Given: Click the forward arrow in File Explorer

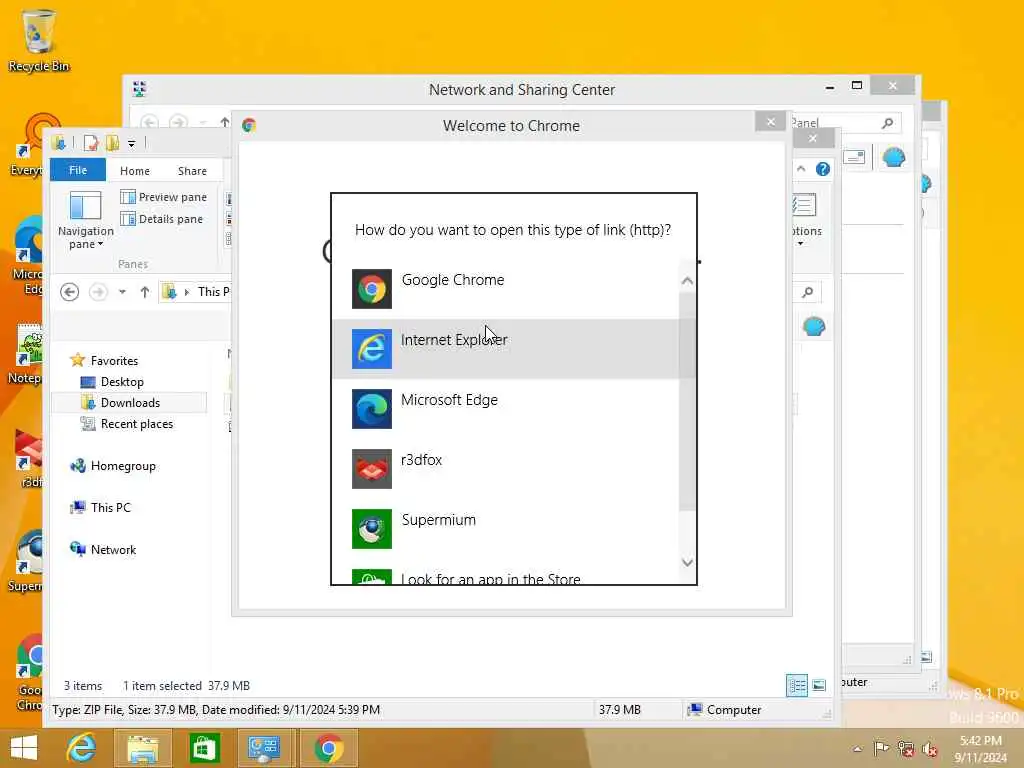Looking at the screenshot, I should point(98,292).
